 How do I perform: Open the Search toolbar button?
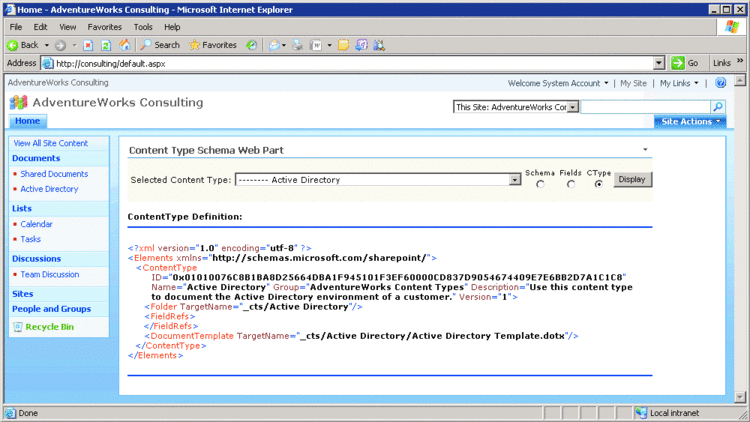click(160, 45)
